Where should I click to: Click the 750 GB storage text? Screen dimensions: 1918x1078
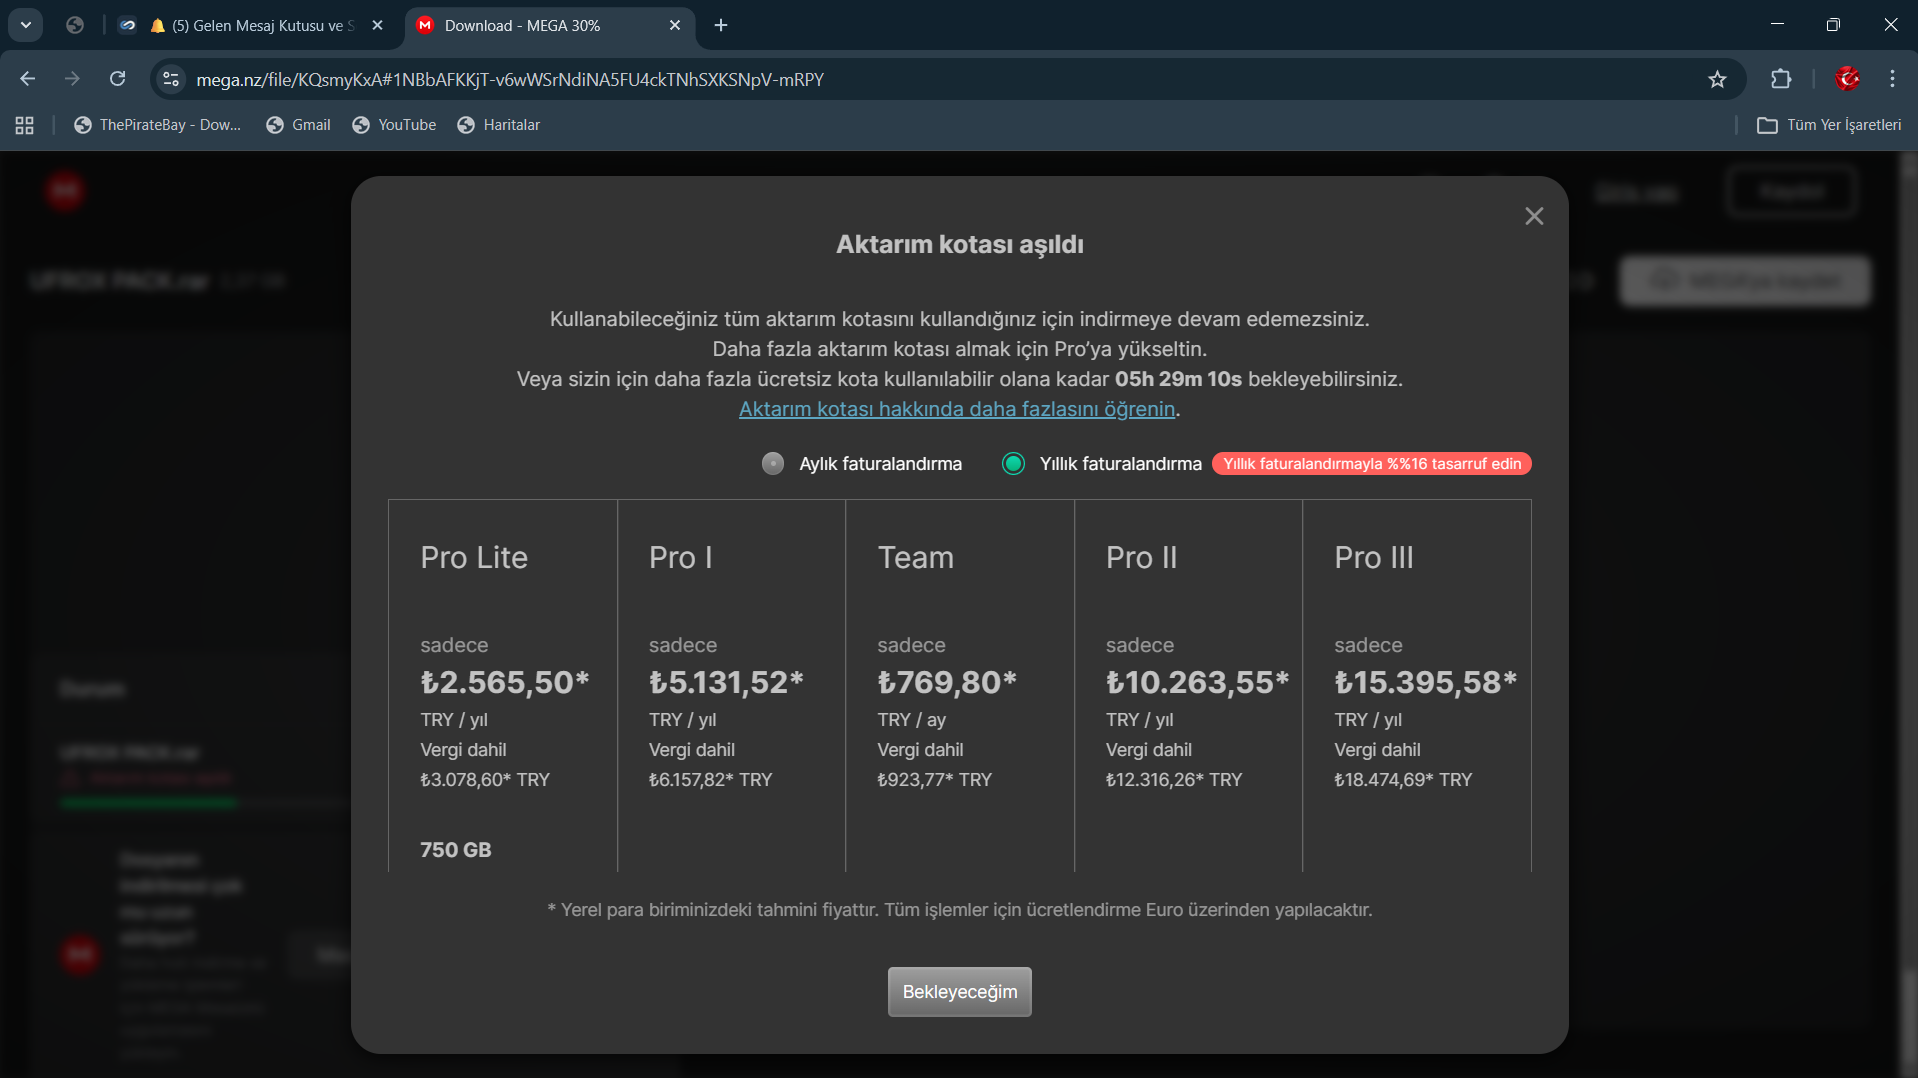coord(456,850)
